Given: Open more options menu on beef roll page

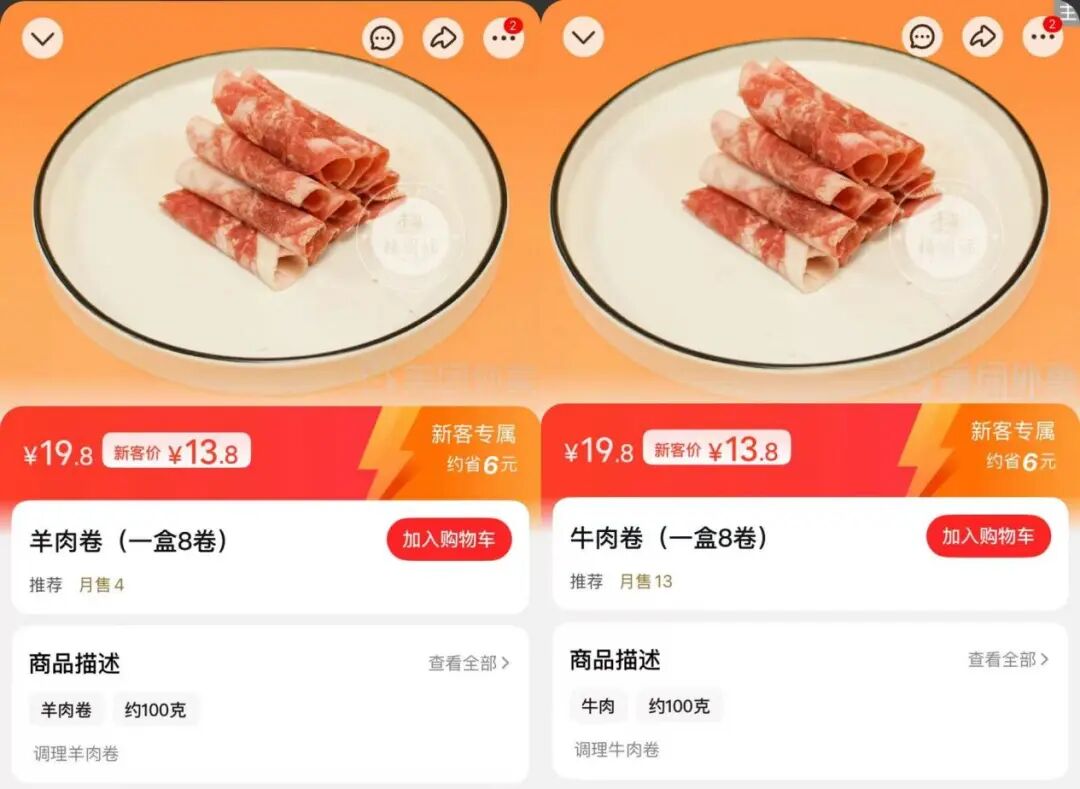Looking at the screenshot, I should [1043, 36].
